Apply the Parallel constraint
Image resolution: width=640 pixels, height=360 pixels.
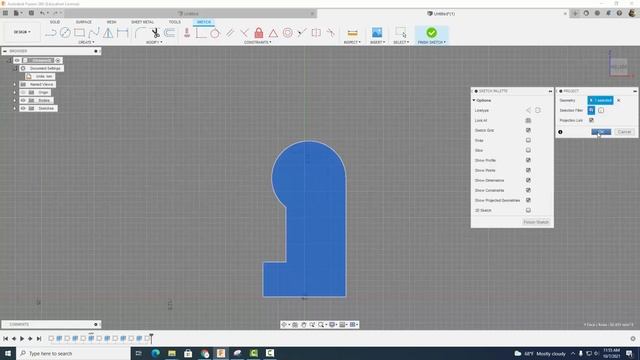(230, 33)
